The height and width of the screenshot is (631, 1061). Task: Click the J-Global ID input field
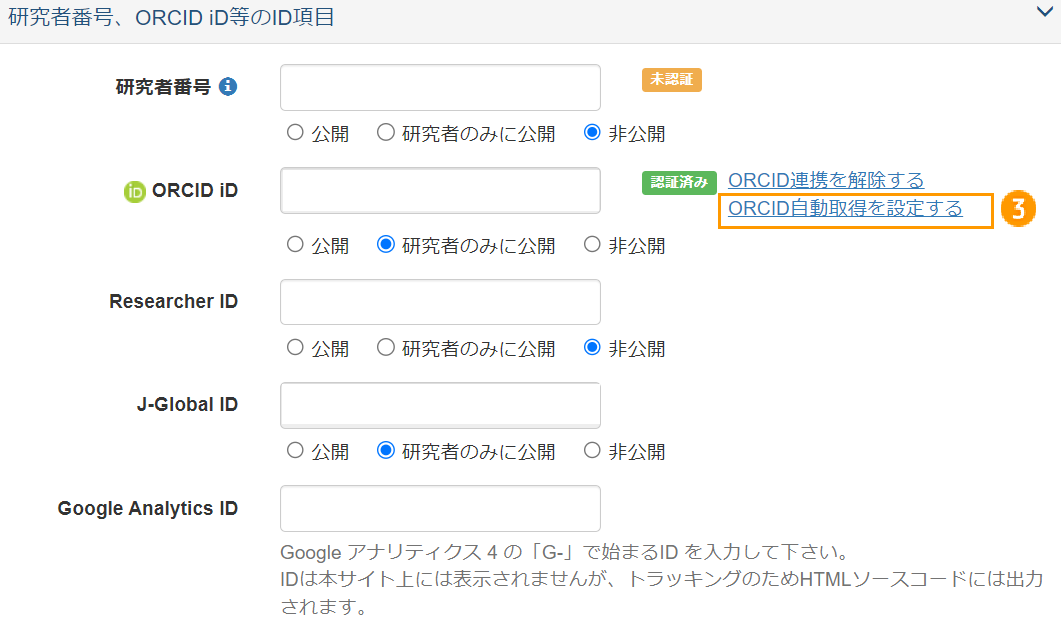click(440, 405)
